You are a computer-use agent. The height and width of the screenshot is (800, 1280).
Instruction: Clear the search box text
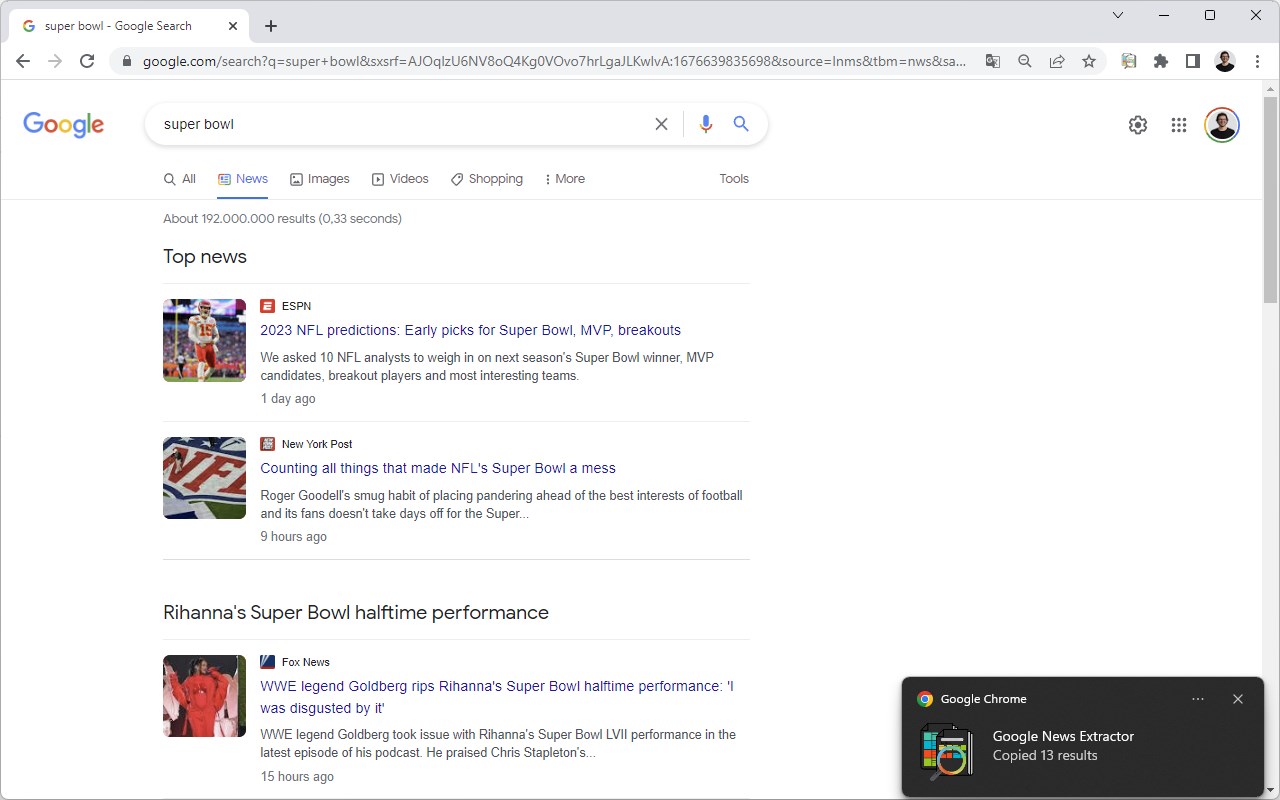pyautogui.click(x=661, y=124)
